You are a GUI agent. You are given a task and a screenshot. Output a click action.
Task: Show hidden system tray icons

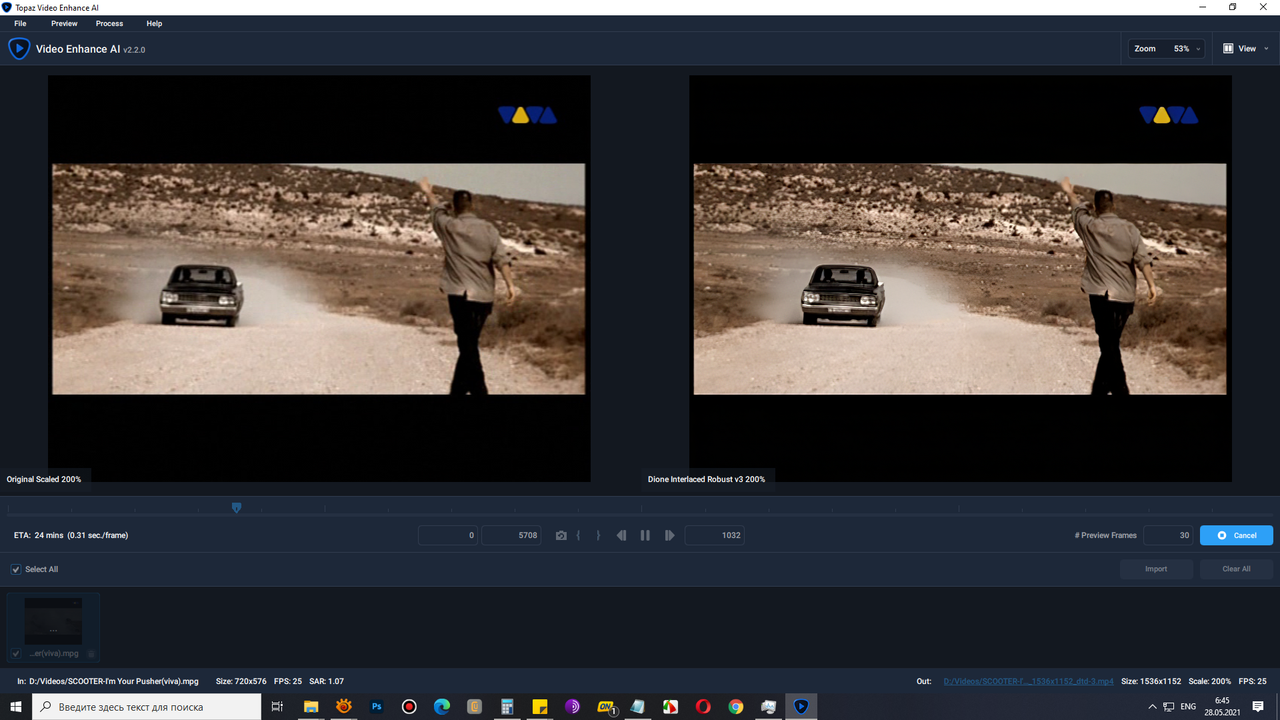[x=1153, y=706]
